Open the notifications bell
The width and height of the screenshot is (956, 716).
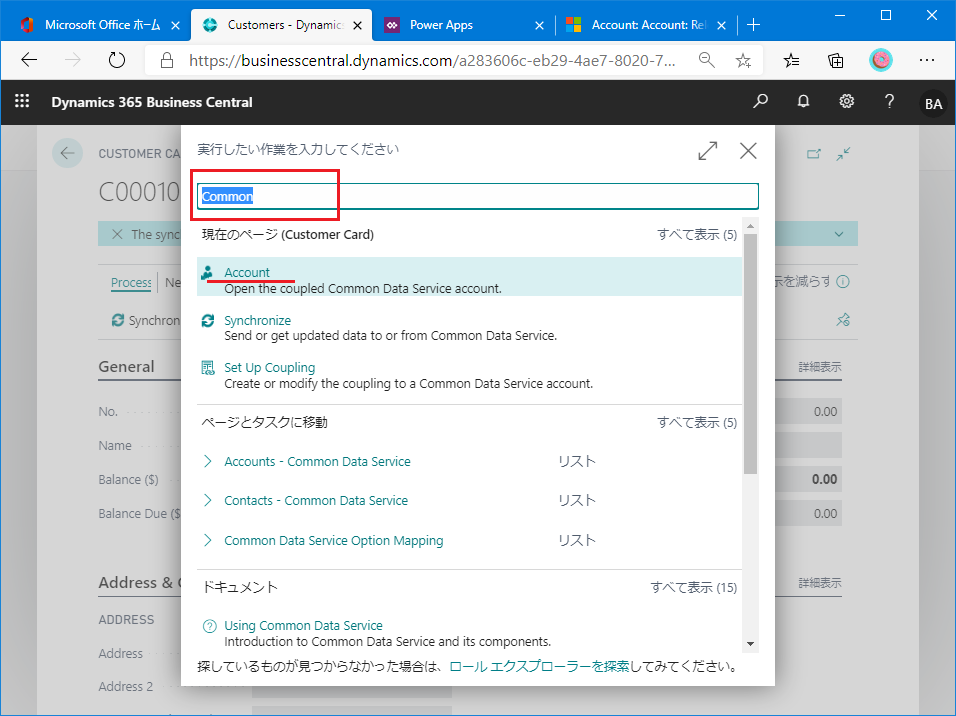tap(804, 101)
